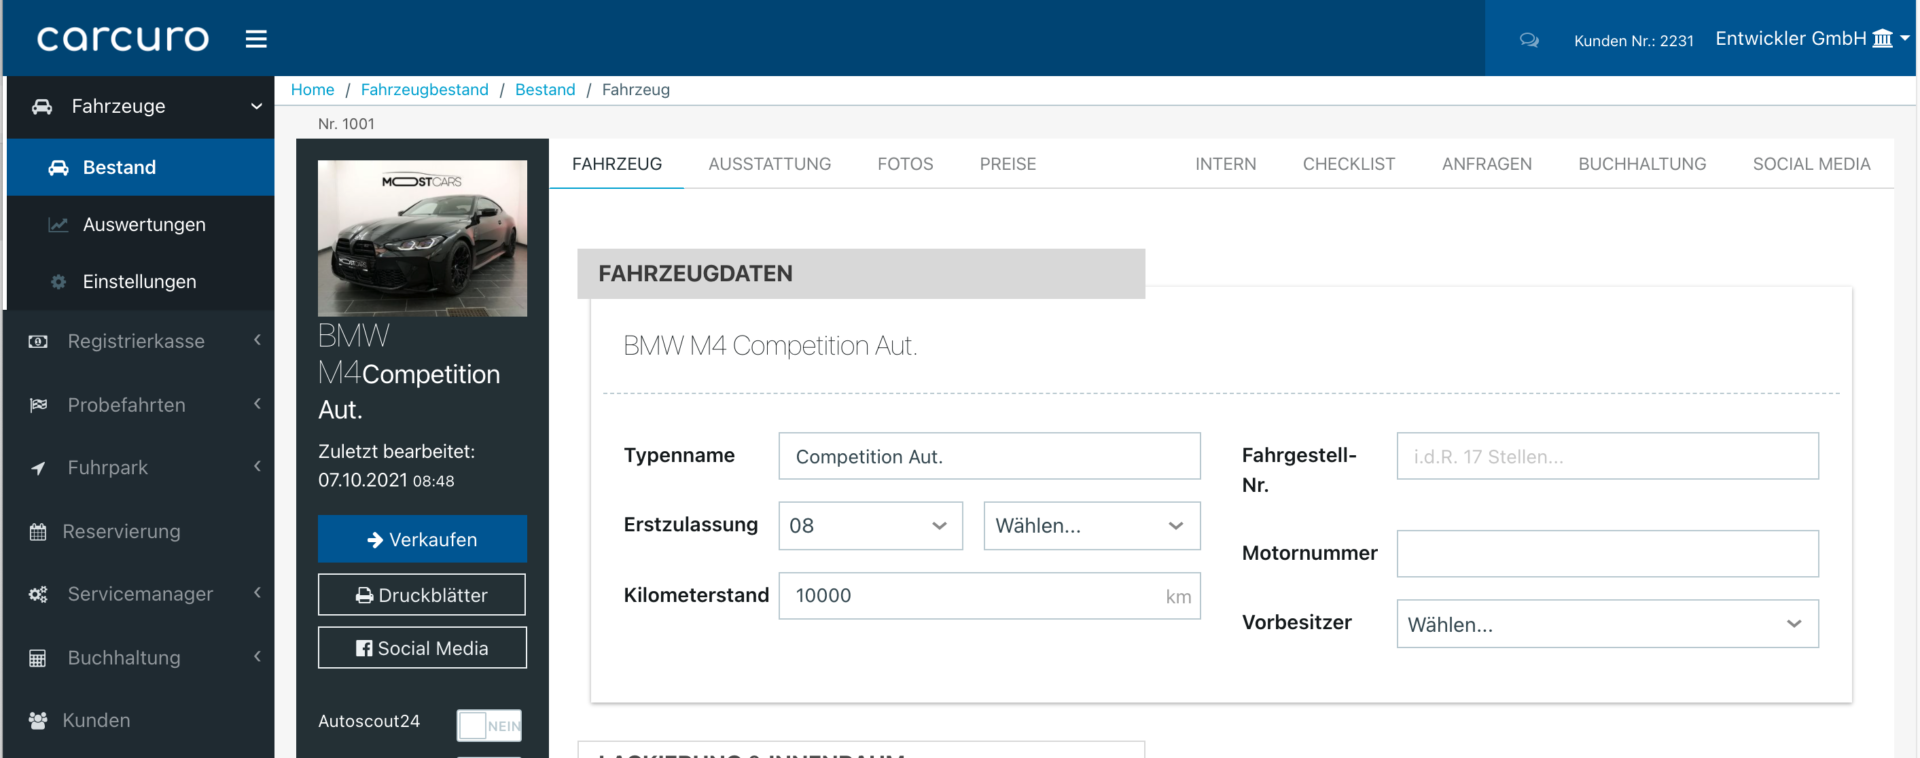Switch to the BUCHHALTUNG tab
Screen dimensions: 1920x758
[1642, 164]
